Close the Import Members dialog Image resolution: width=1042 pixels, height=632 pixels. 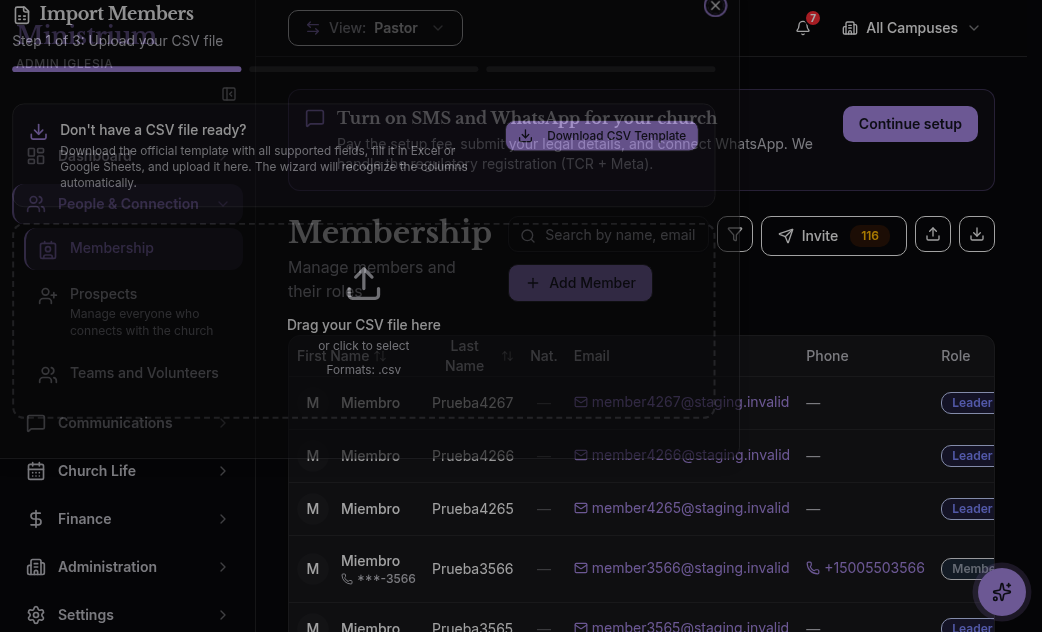coord(715,6)
